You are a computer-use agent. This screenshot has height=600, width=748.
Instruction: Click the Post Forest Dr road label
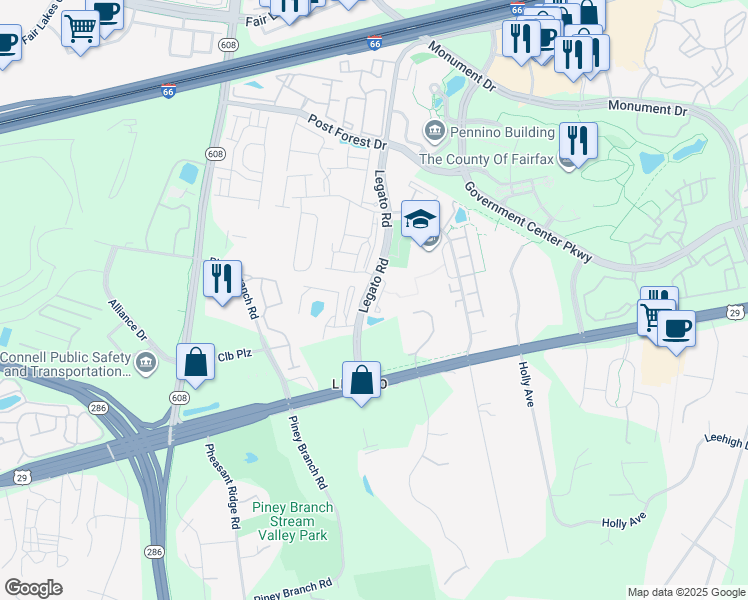(347, 132)
